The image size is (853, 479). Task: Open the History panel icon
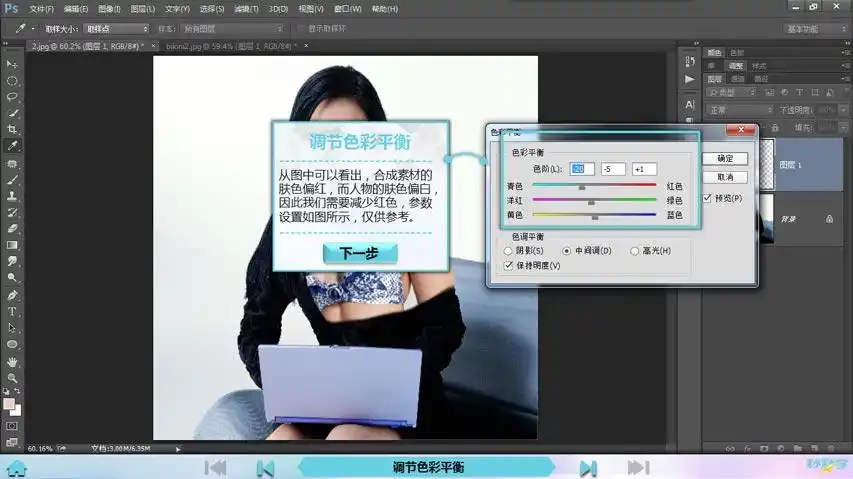[x=690, y=61]
